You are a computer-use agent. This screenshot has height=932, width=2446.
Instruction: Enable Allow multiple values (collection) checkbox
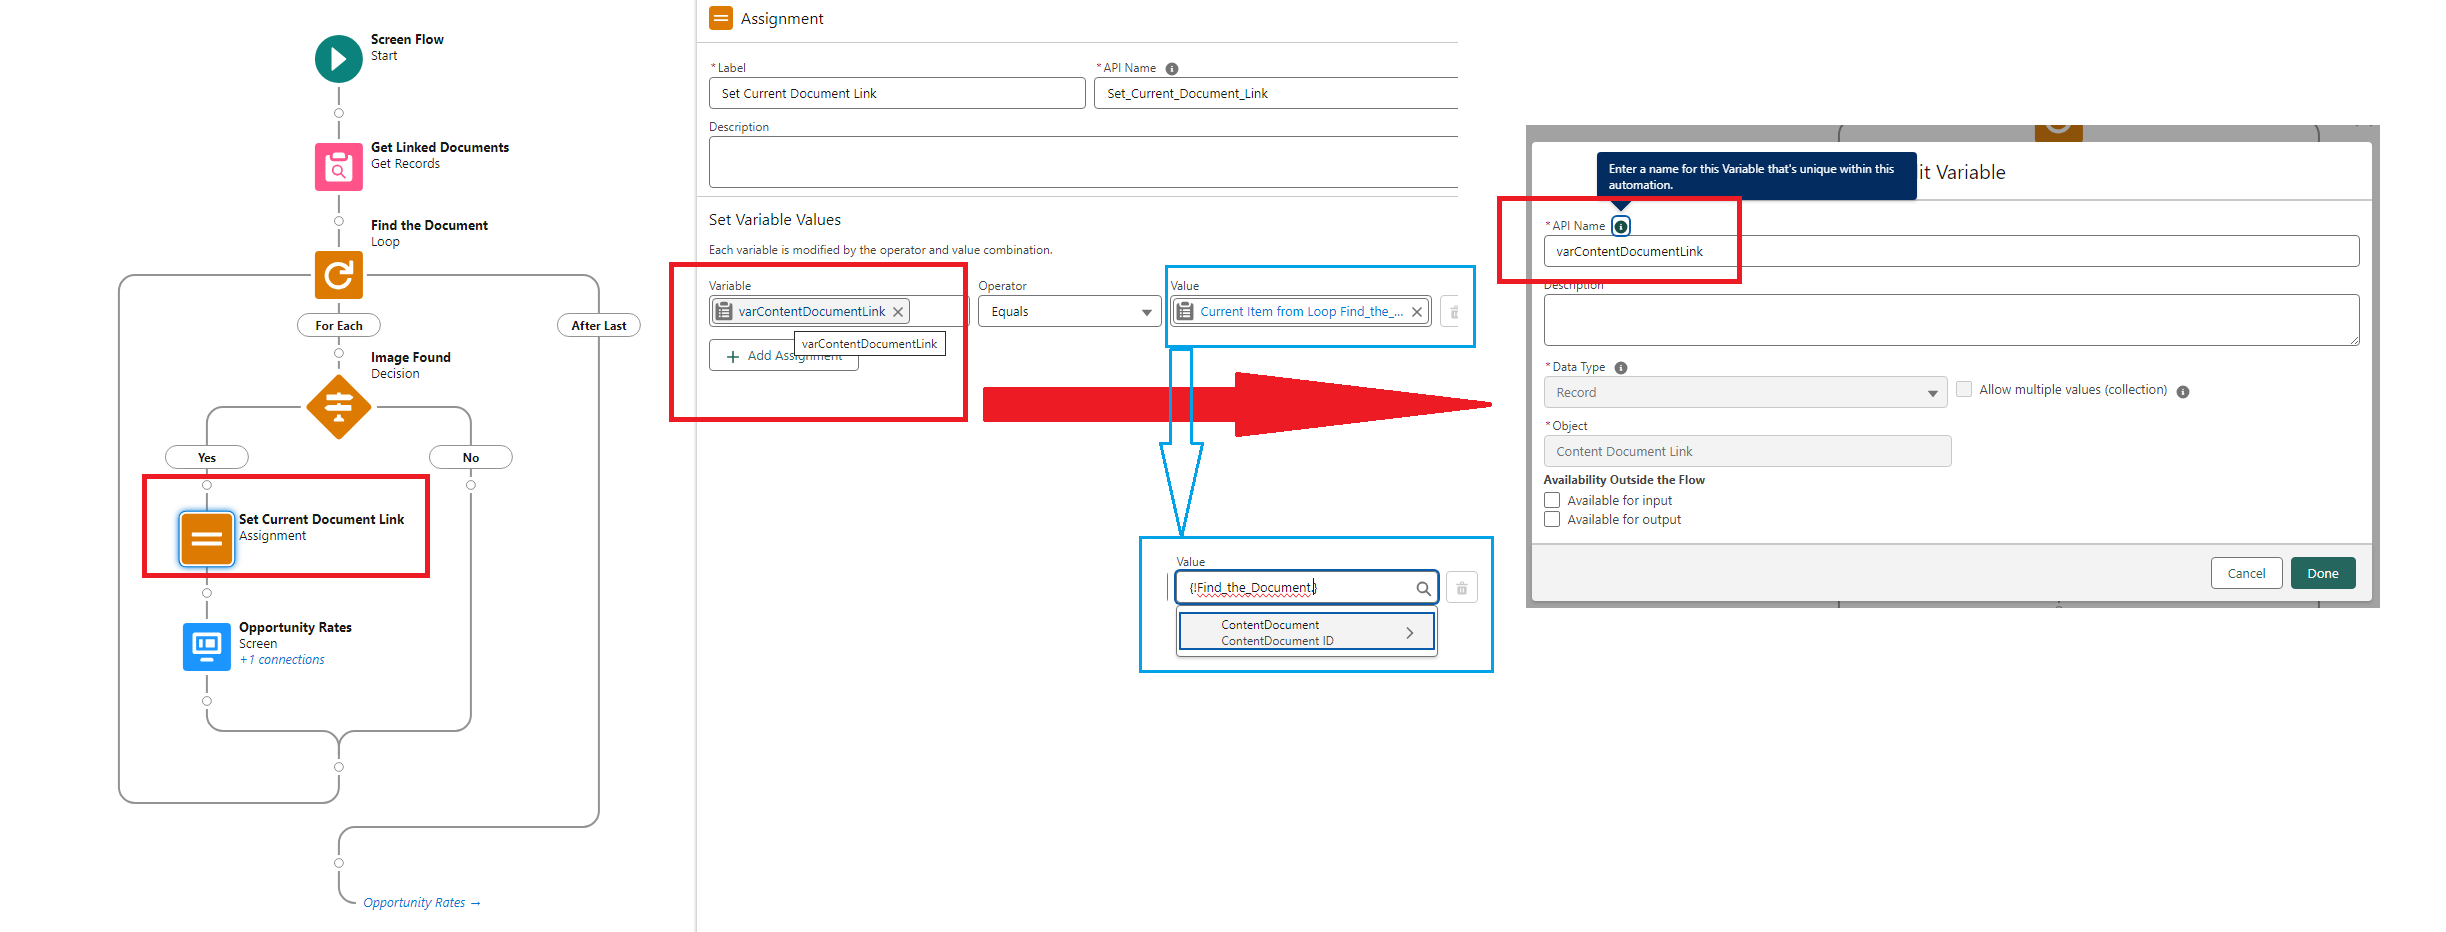[x=1964, y=390]
